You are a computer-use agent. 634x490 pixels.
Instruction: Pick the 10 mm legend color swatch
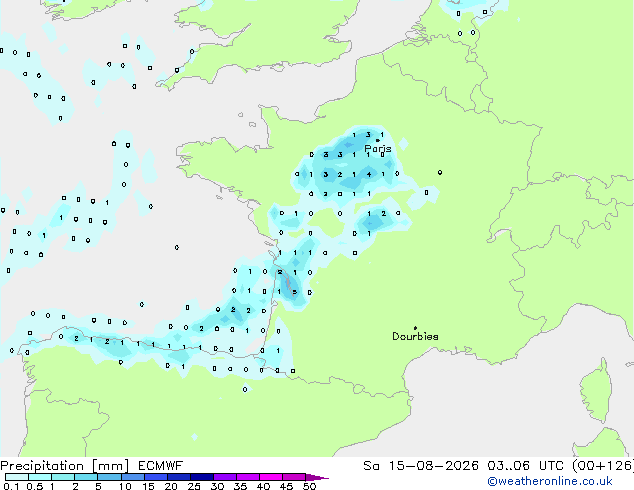(x=132, y=477)
